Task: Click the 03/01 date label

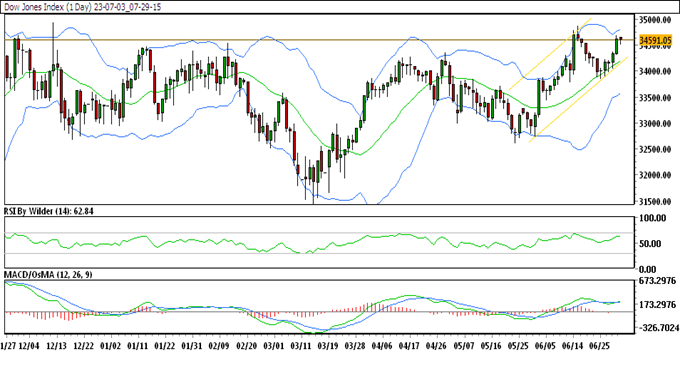Action: (274, 345)
